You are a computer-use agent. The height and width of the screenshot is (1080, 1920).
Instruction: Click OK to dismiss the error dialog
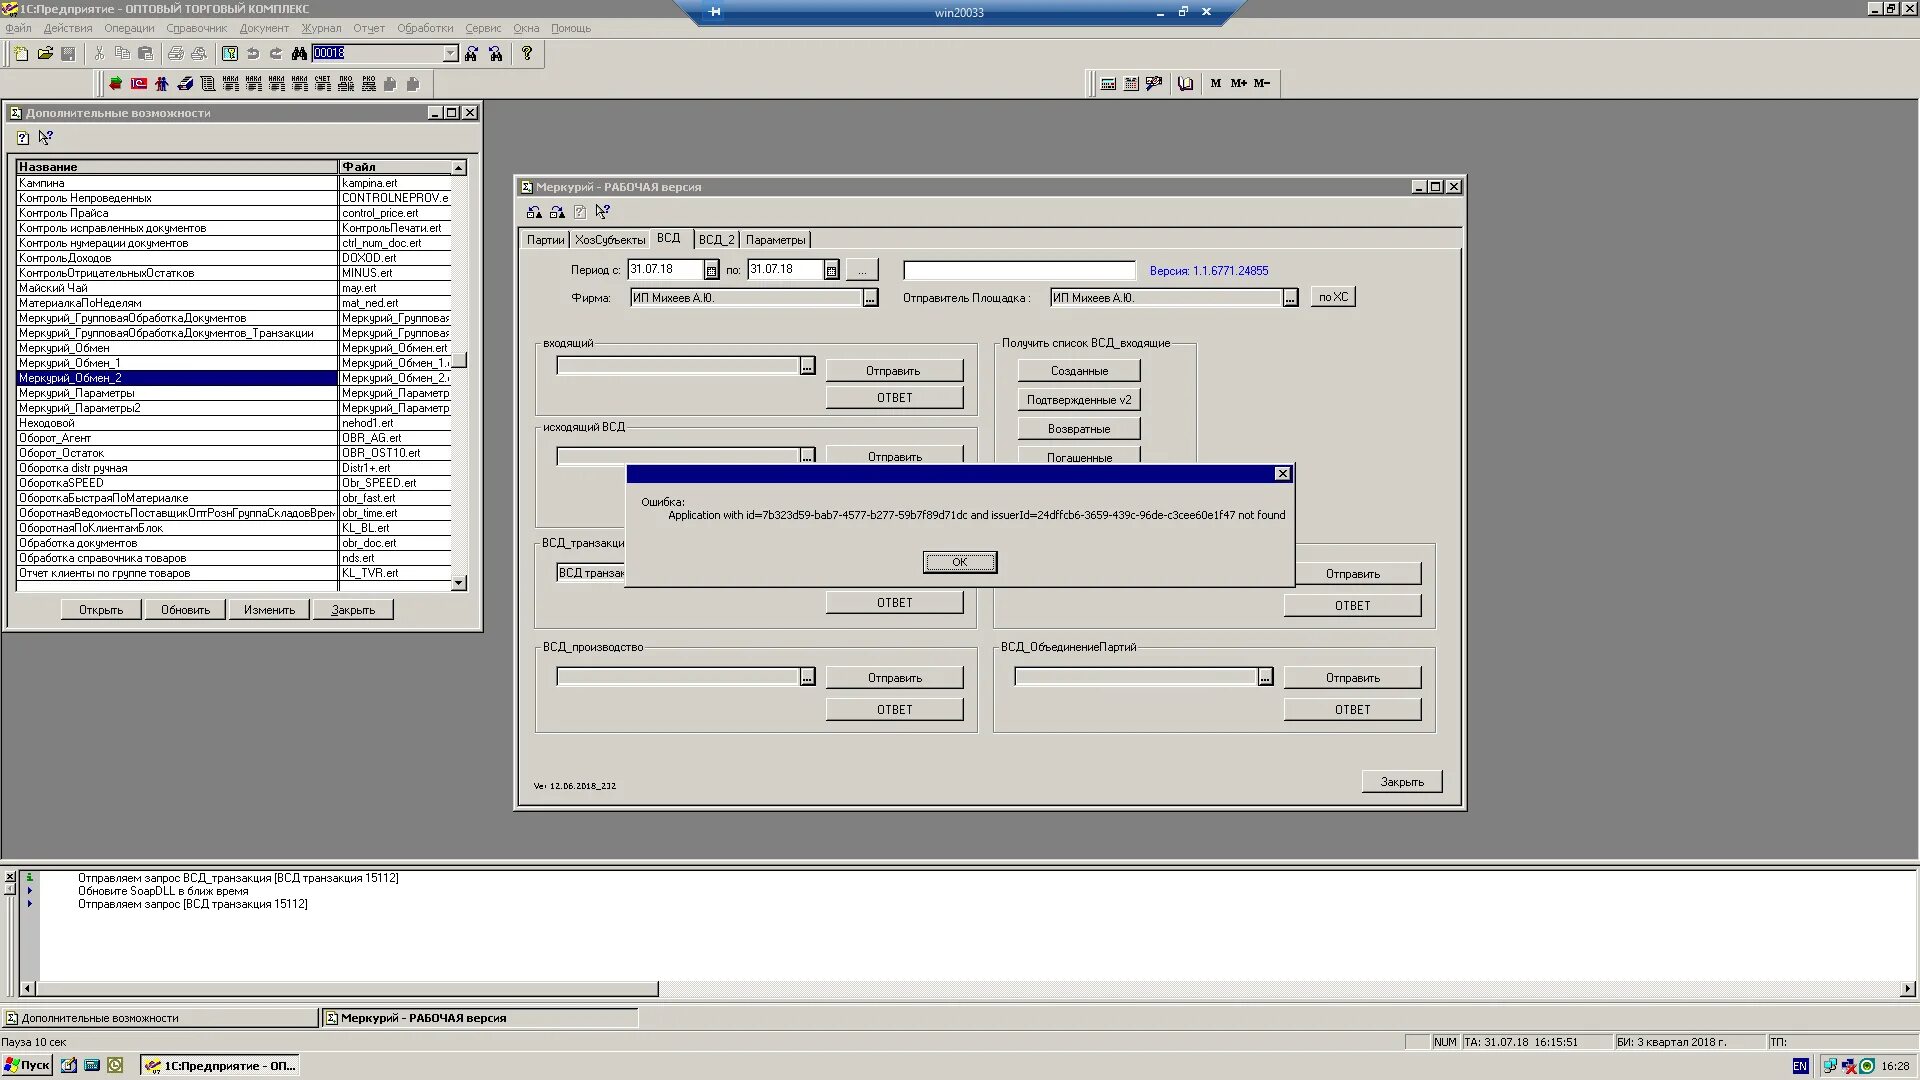point(959,562)
